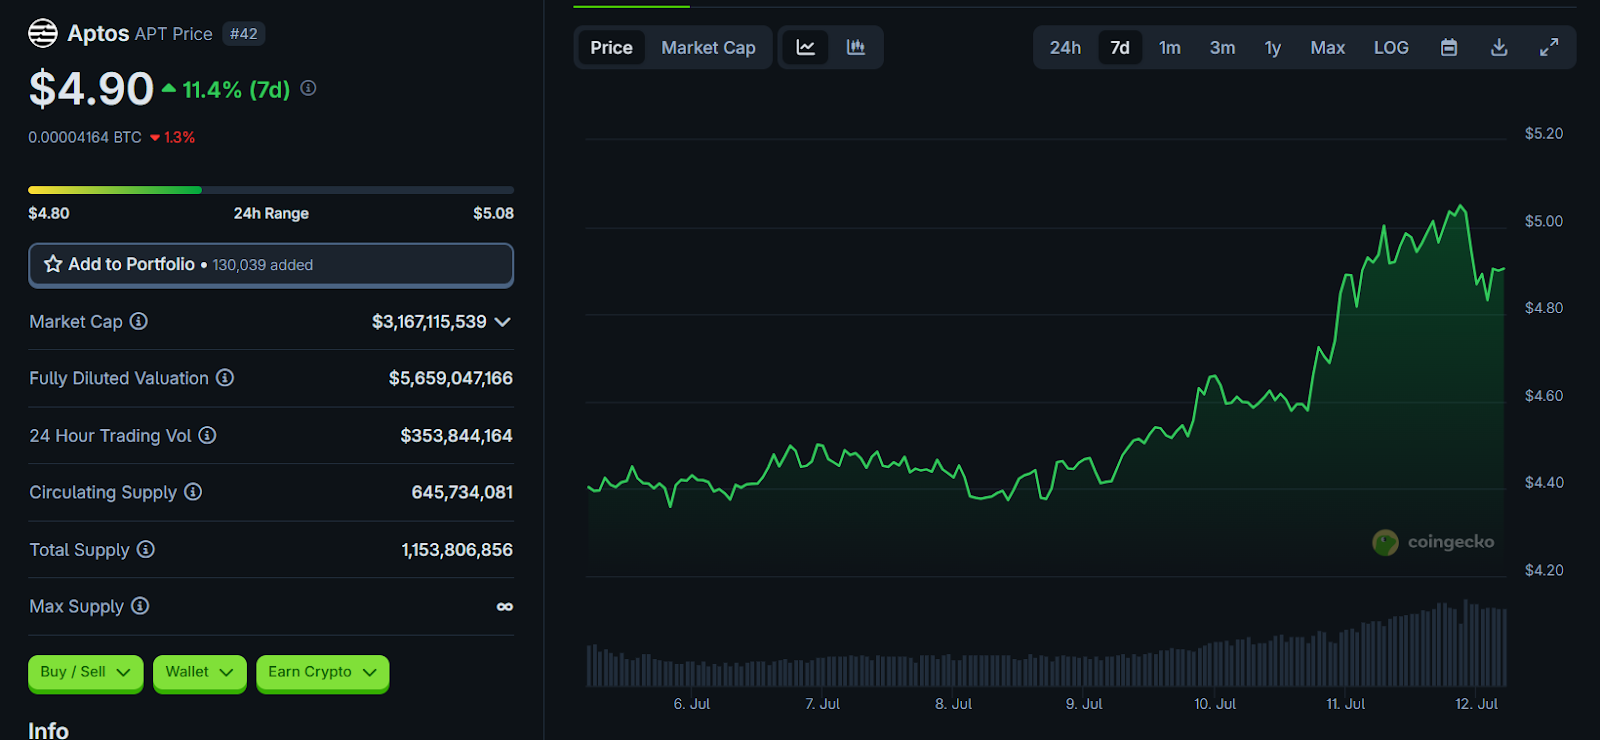This screenshot has height=740, width=1600.
Task: Click the 9. Jul date axis label
Action: pos(1084,704)
